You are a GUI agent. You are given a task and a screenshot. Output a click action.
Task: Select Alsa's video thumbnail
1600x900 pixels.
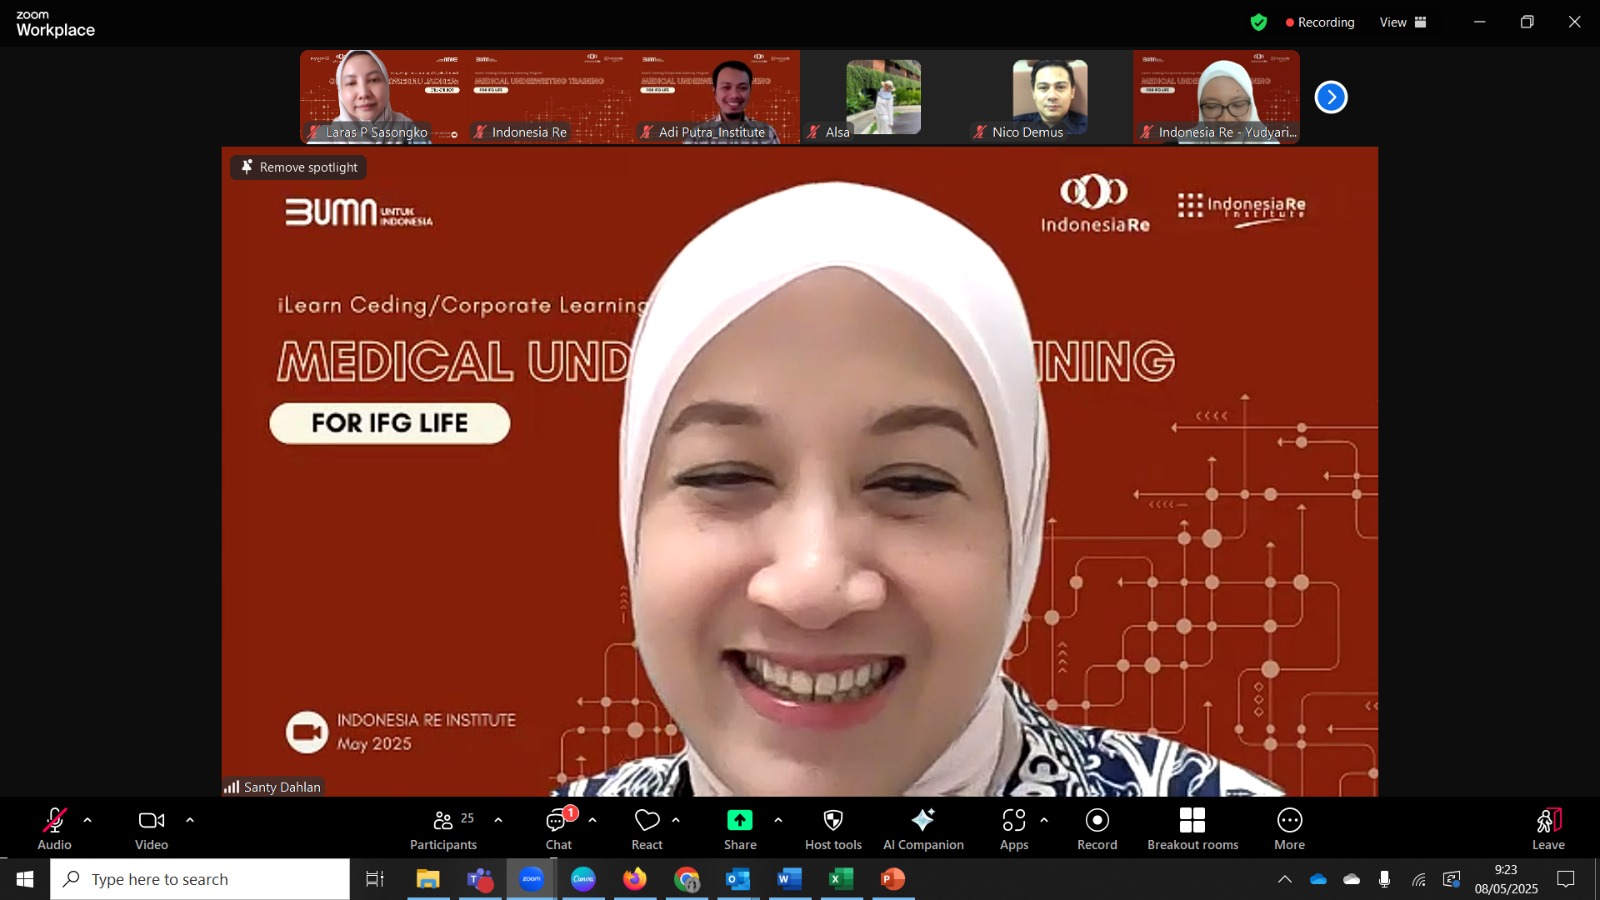coord(883,97)
